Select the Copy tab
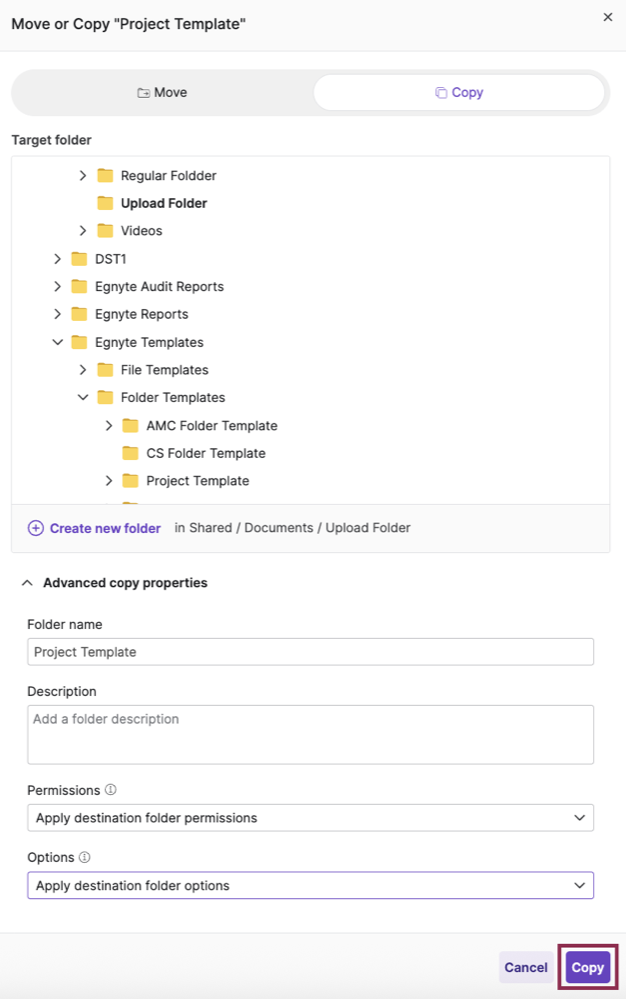The width and height of the screenshot is (626, 999). click(459, 93)
